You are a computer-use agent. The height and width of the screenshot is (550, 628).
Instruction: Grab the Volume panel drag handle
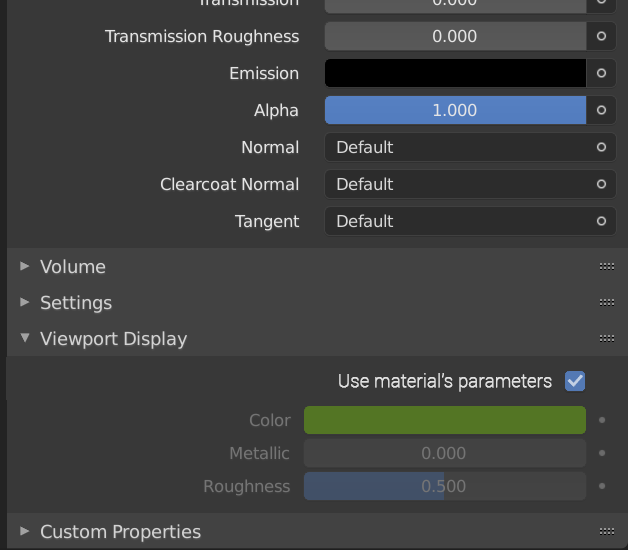607,266
